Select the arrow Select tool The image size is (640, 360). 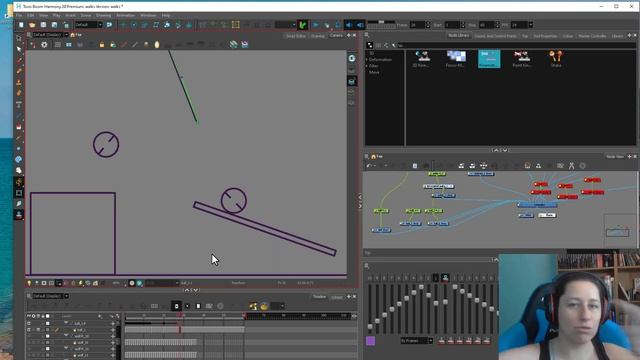19,49
